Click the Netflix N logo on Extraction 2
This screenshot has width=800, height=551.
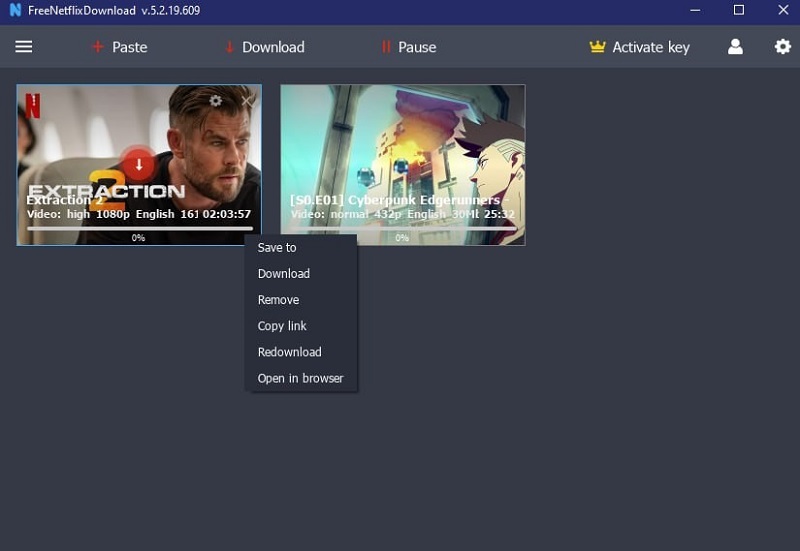(33, 106)
